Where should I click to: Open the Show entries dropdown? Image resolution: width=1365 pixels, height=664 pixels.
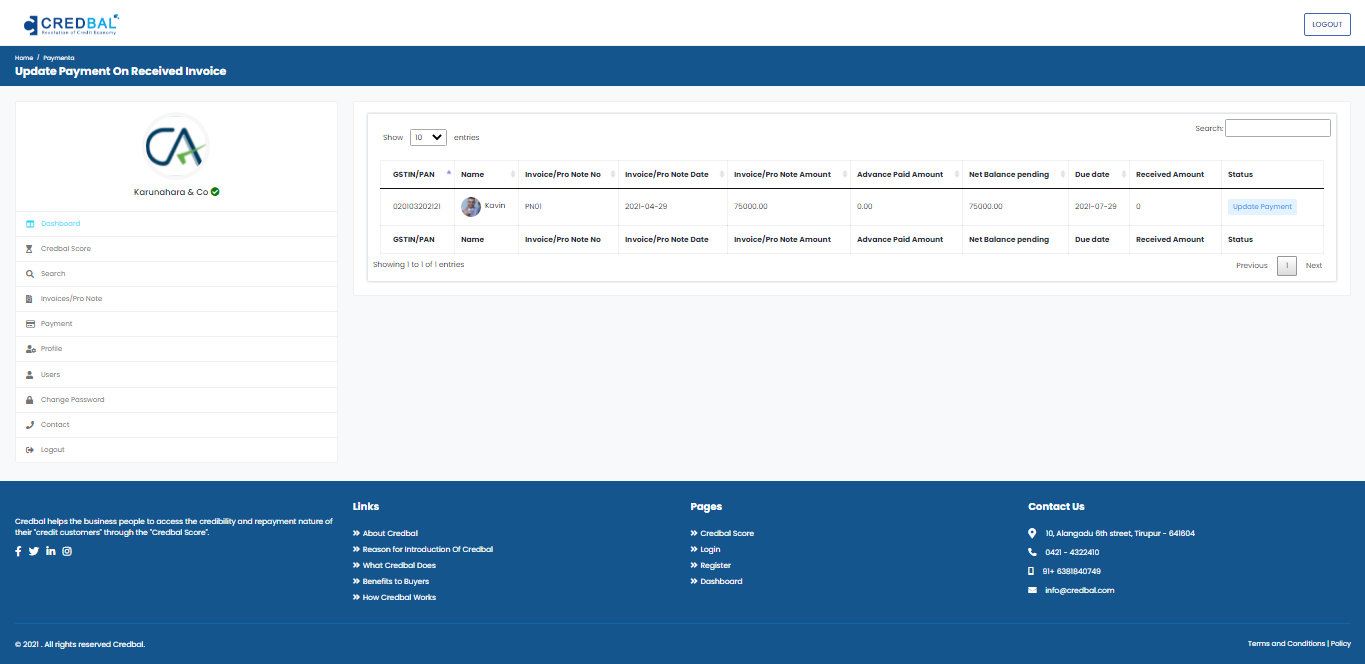tap(428, 137)
